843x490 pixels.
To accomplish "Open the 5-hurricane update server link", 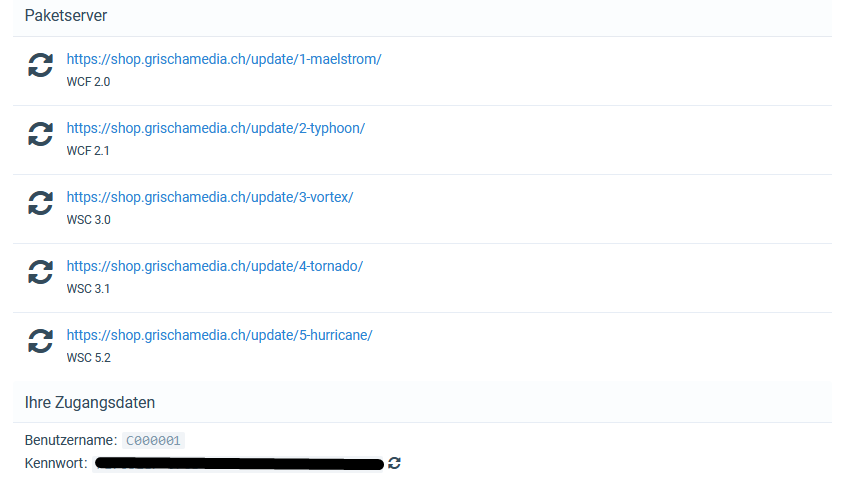I will 219,335.
